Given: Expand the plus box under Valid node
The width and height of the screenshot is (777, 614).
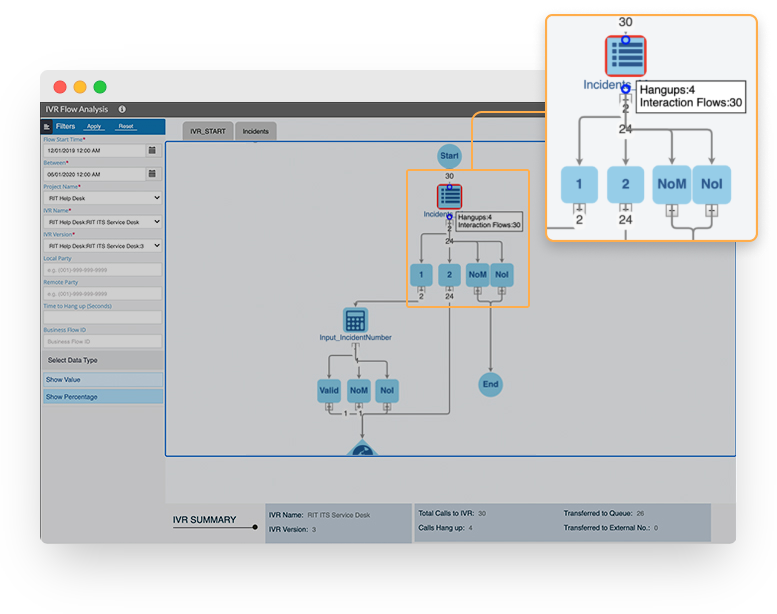Looking at the screenshot, I should [x=329, y=406].
